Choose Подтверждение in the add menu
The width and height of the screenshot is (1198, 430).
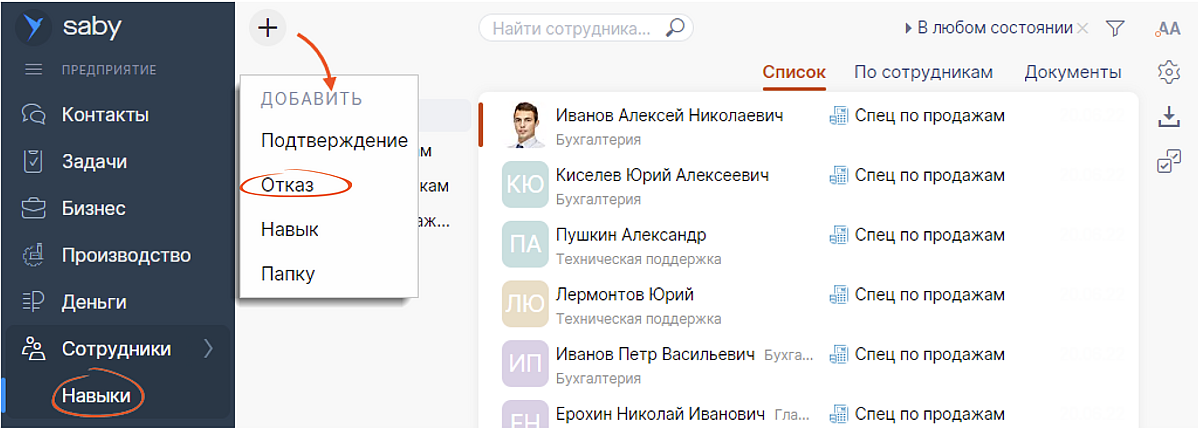pyautogui.click(x=334, y=140)
